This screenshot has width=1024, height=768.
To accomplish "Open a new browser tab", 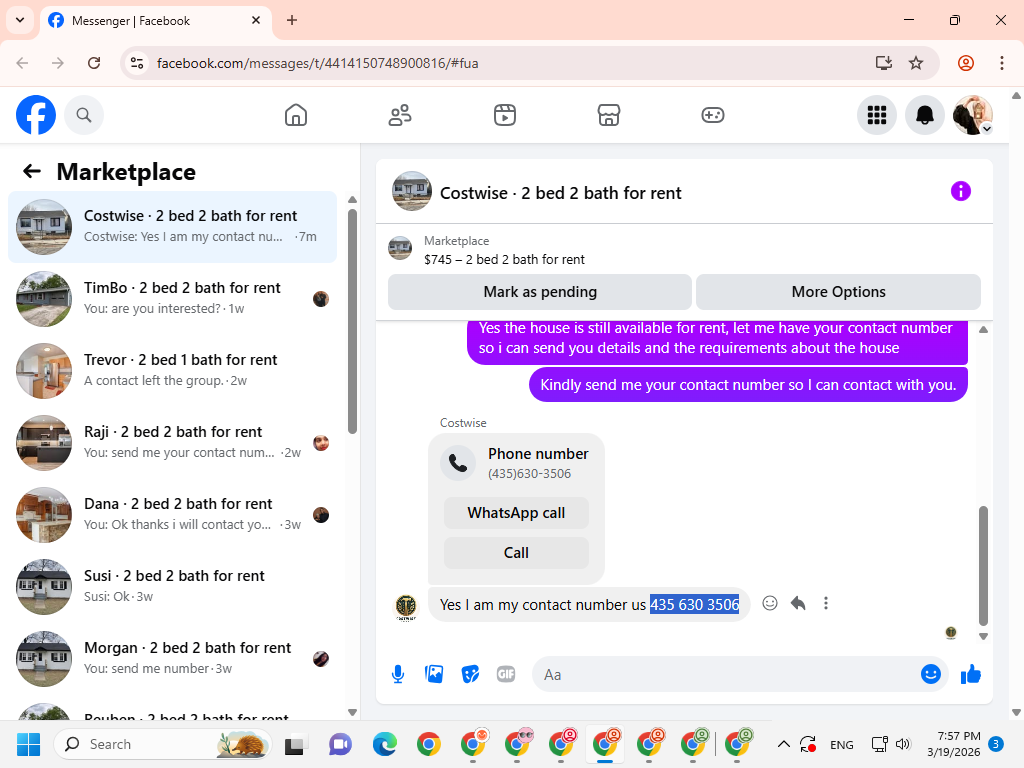I will (292, 20).
